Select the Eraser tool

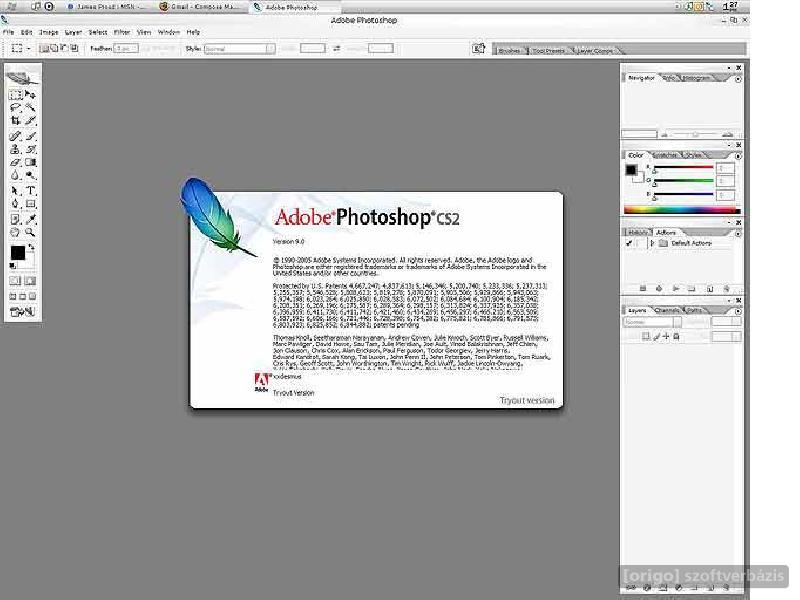pos(15,162)
